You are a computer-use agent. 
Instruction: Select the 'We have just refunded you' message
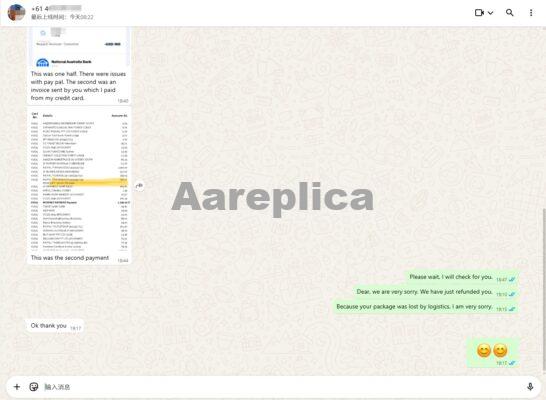coord(435,292)
